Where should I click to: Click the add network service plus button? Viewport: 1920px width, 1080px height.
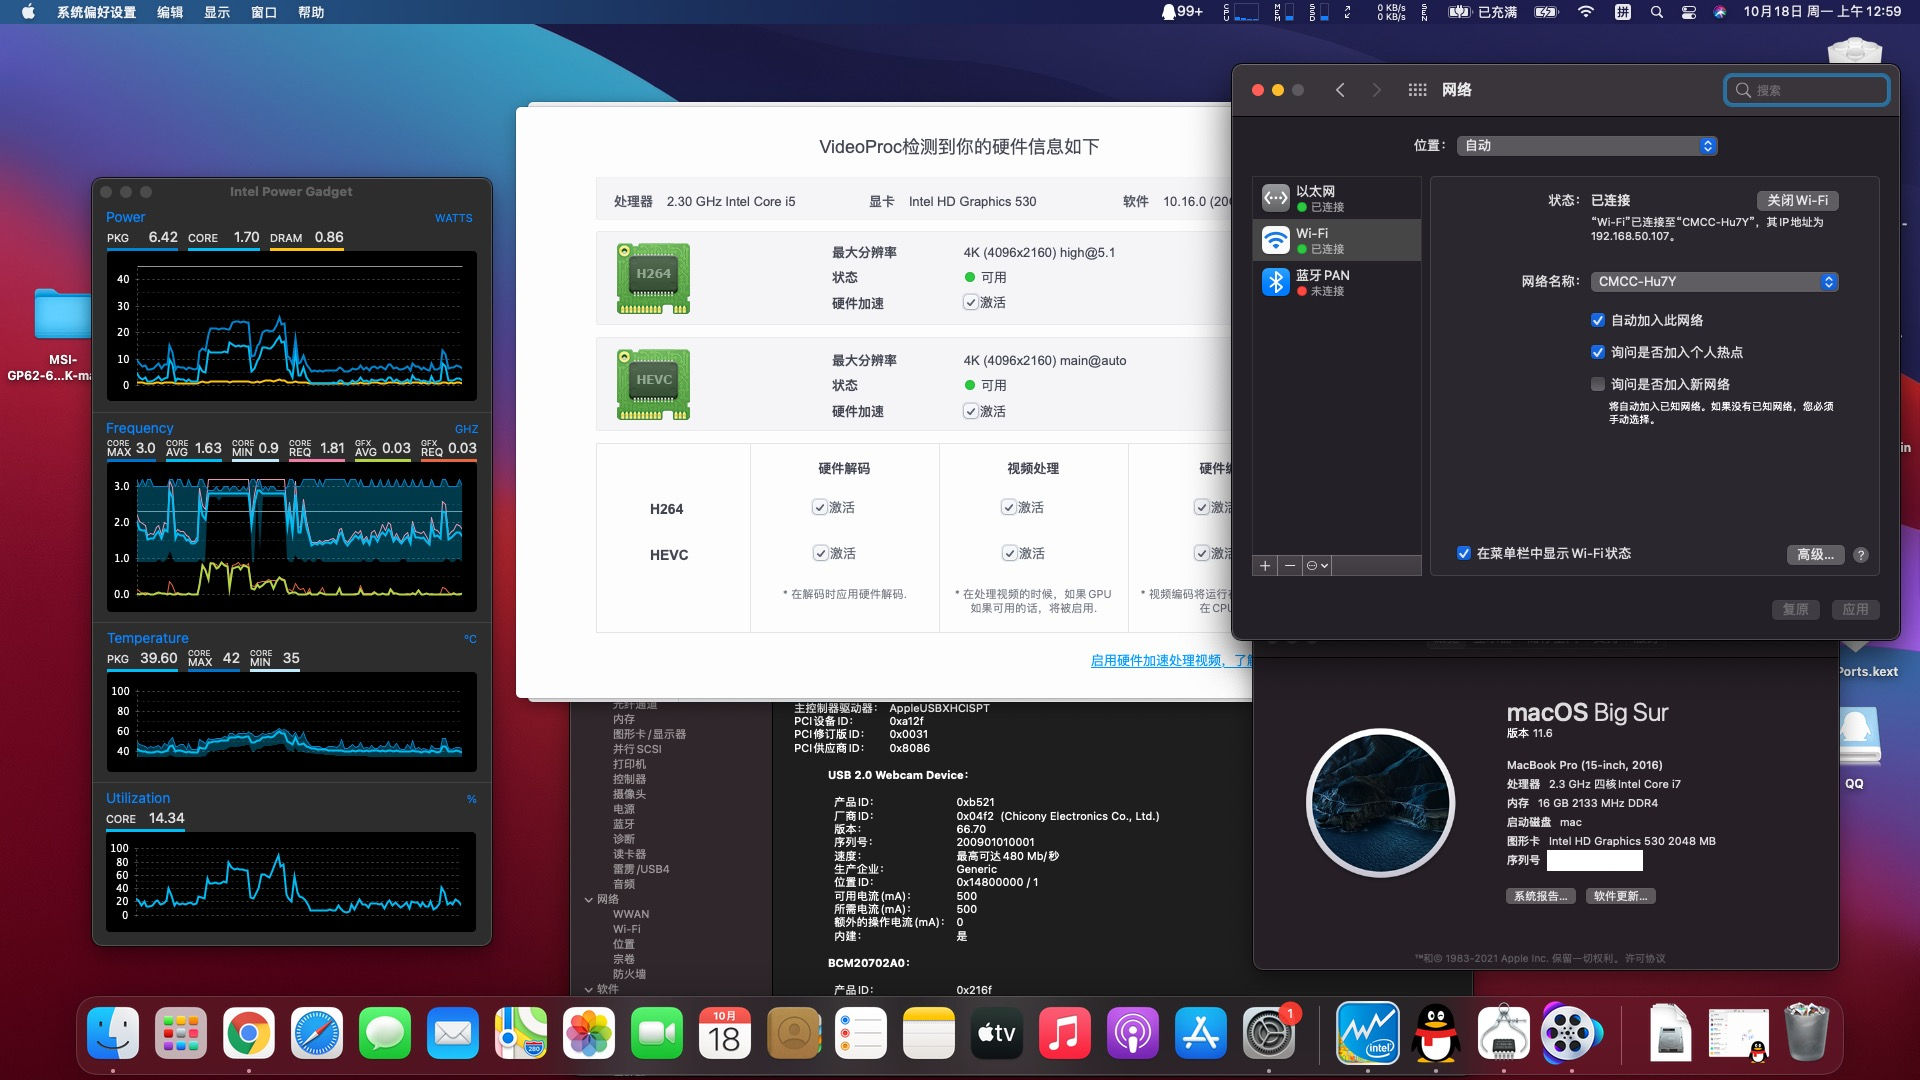click(1265, 566)
